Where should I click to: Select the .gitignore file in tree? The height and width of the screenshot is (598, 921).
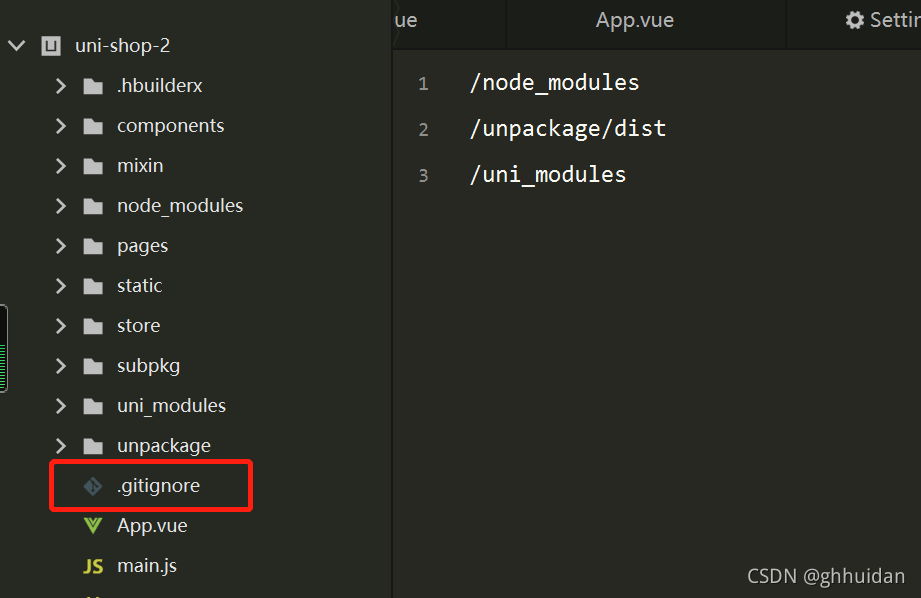pyautogui.click(x=159, y=486)
